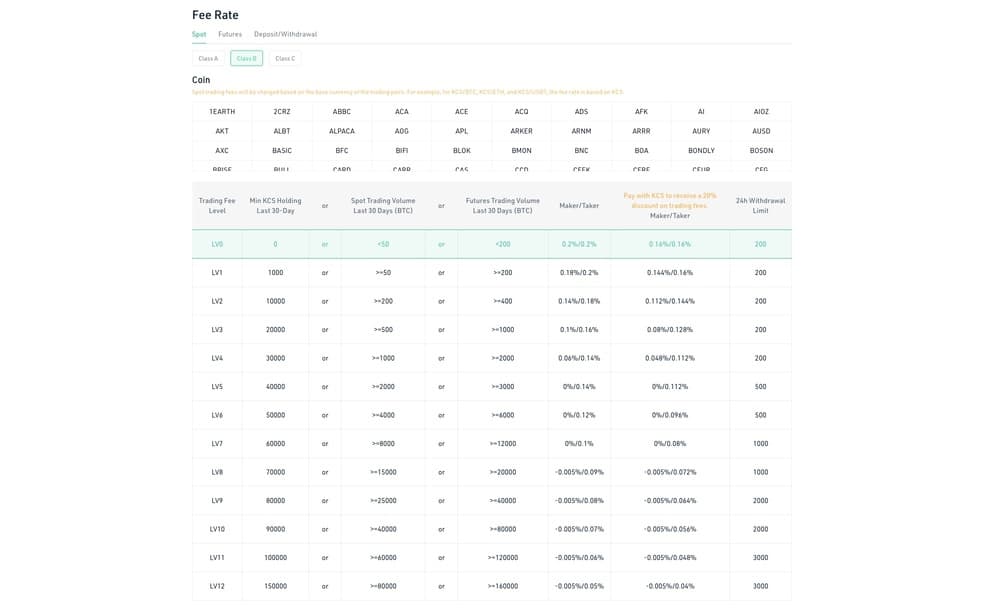
Task: Switch to the Spot fee tab
Action: tap(199, 34)
